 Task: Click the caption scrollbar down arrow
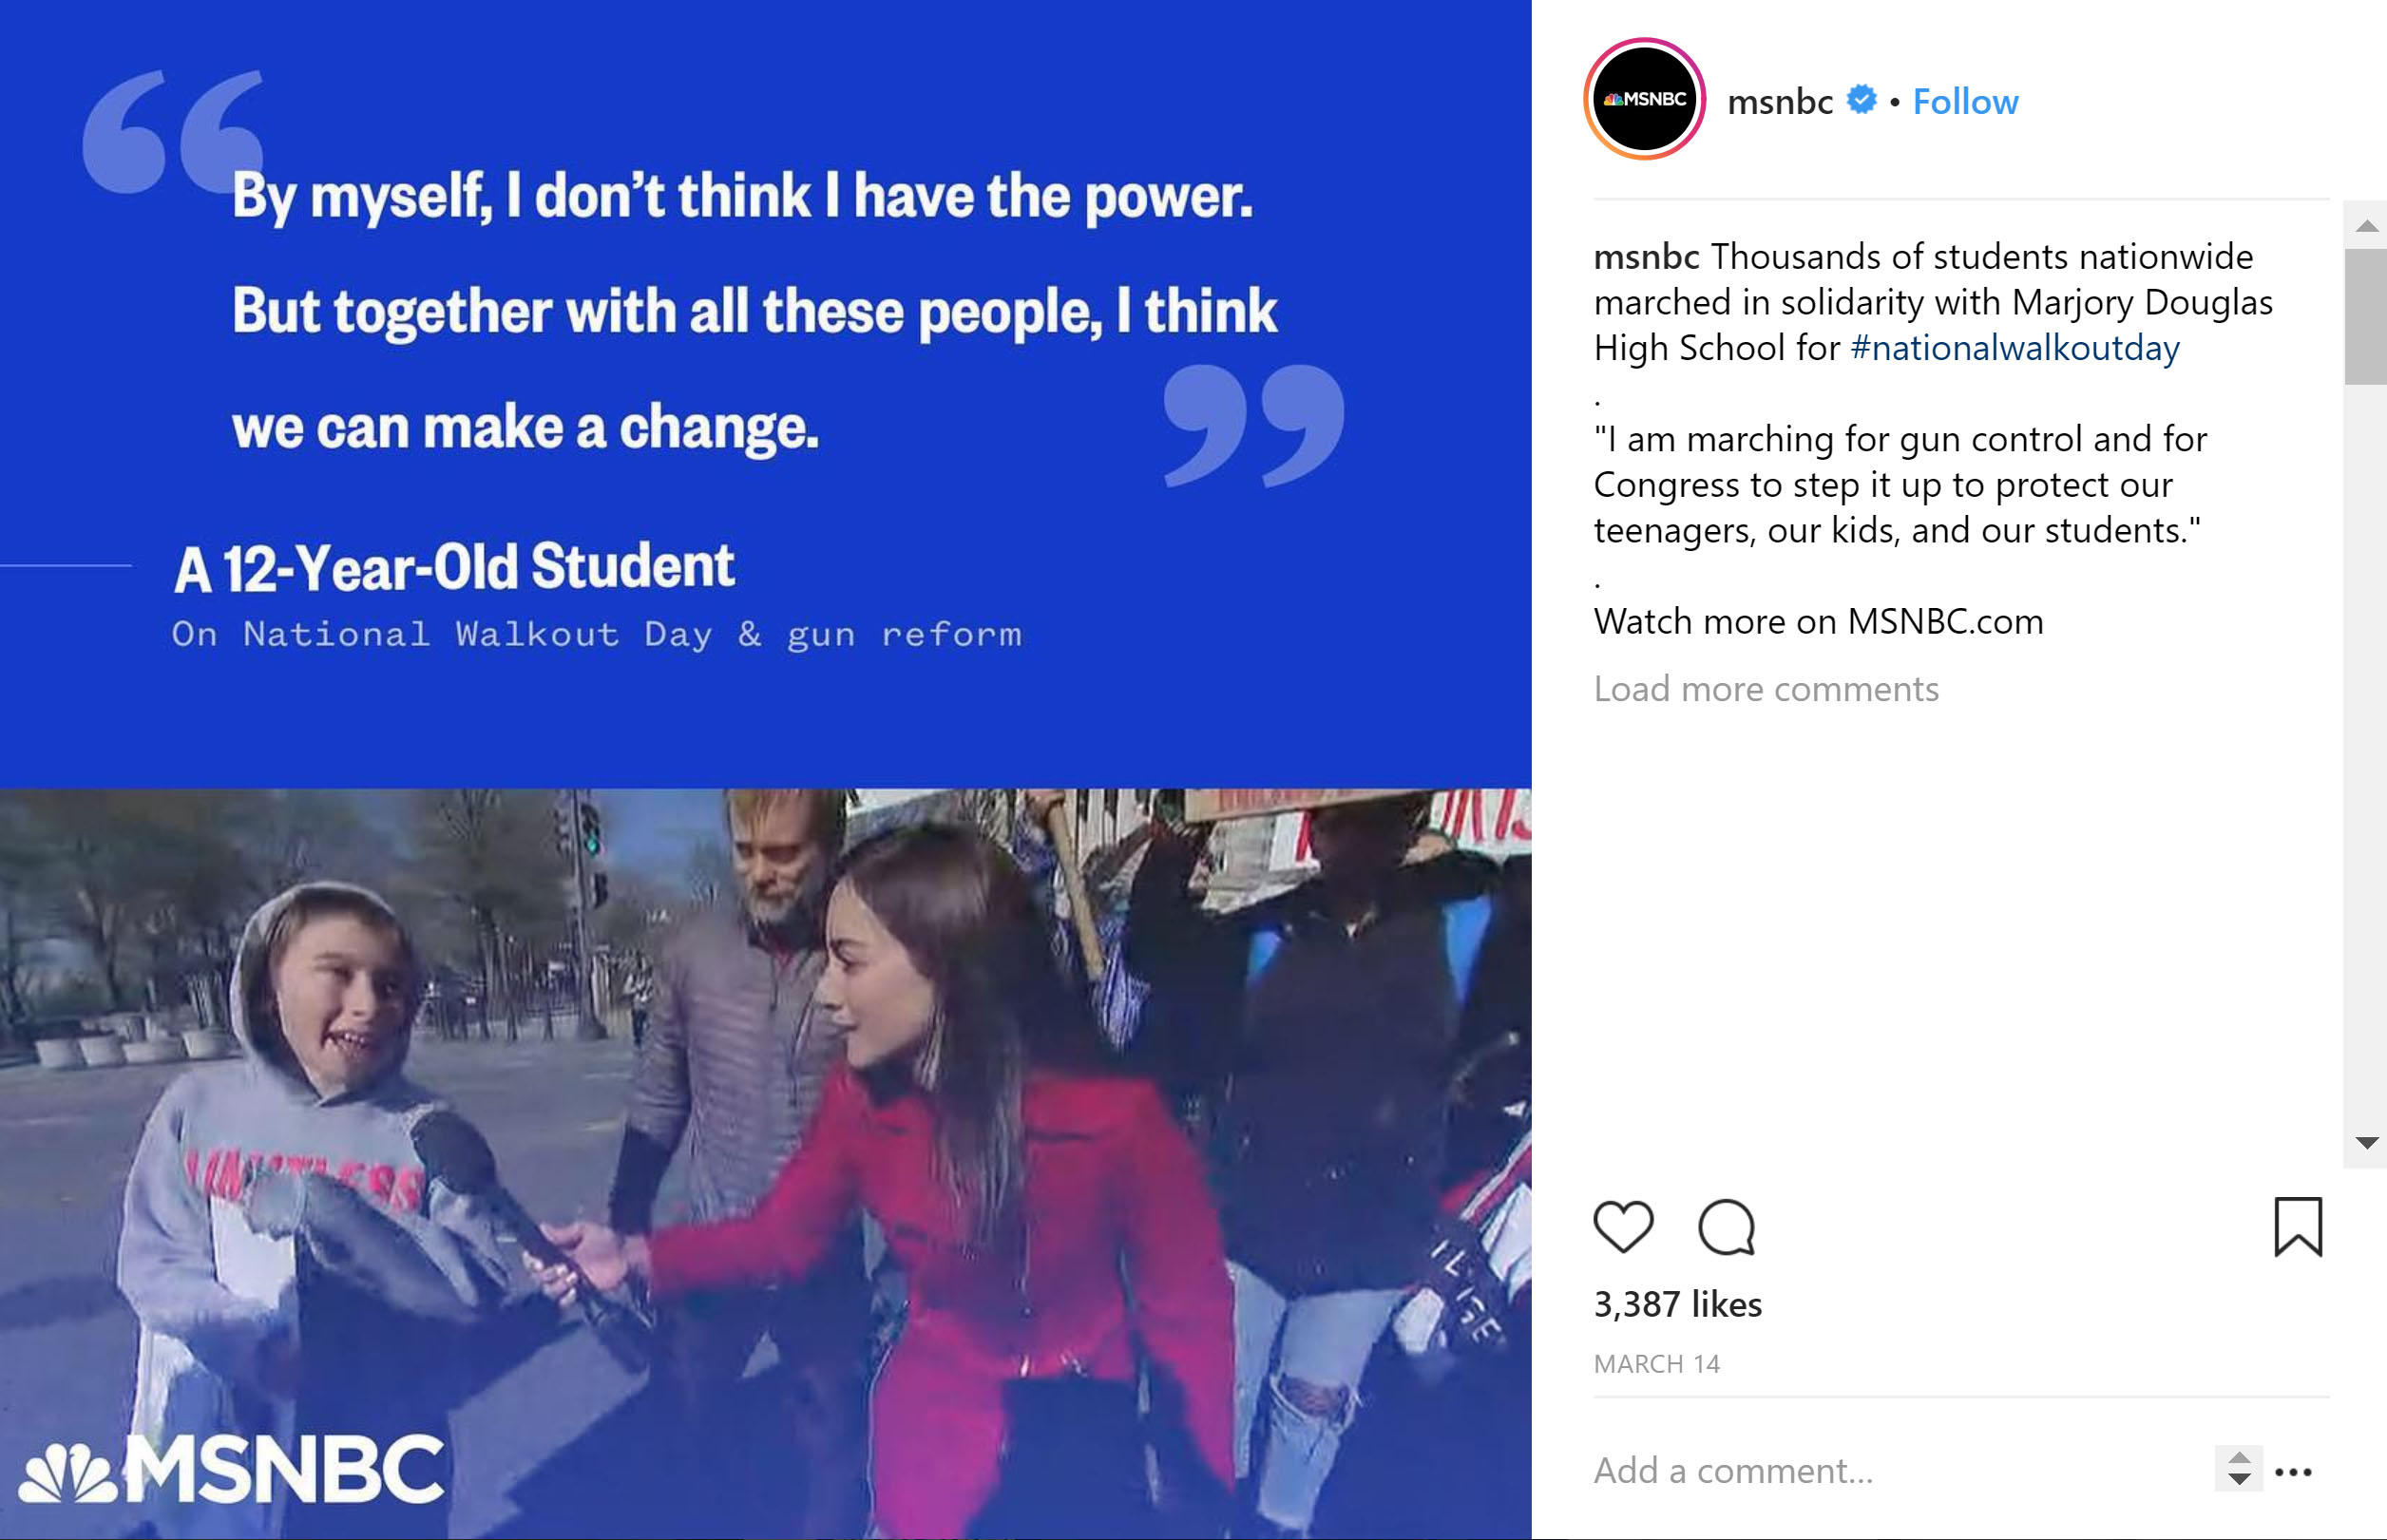[x=2365, y=1143]
